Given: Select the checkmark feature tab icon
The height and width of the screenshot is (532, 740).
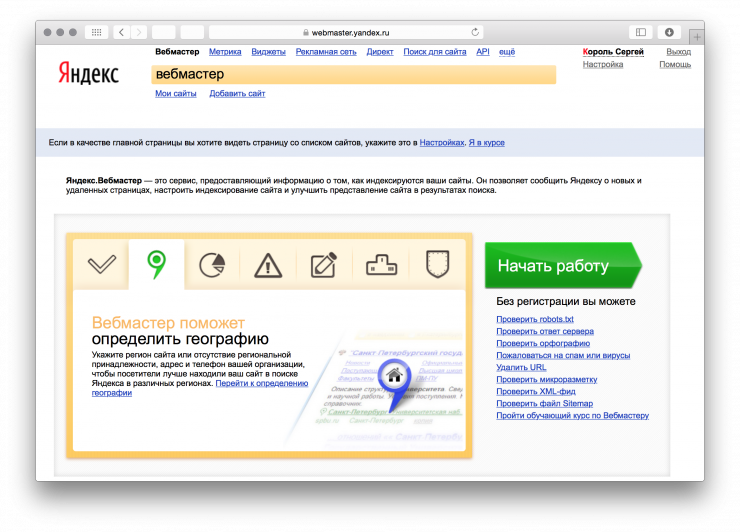Looking at the screenshot, I should [x=101, y=265].
